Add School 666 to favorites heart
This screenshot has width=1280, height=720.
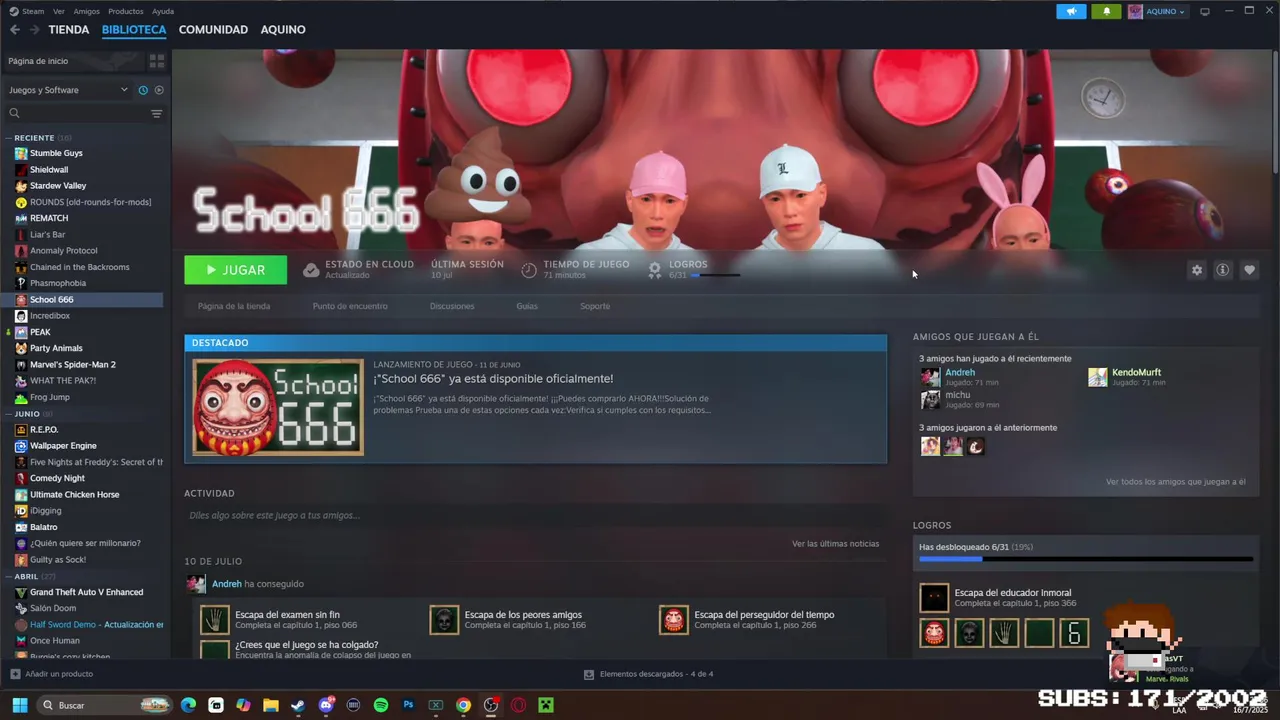[1249, 270]
